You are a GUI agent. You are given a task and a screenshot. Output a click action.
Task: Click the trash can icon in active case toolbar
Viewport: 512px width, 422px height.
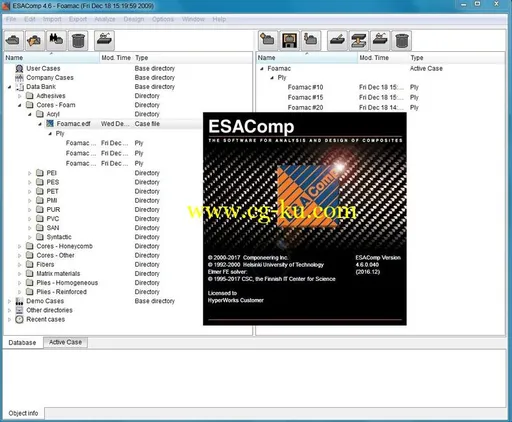402,40
